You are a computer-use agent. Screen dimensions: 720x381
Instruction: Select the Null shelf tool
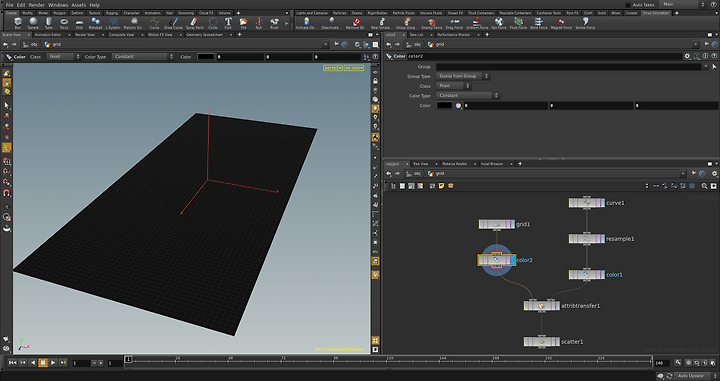pos(259,23)
